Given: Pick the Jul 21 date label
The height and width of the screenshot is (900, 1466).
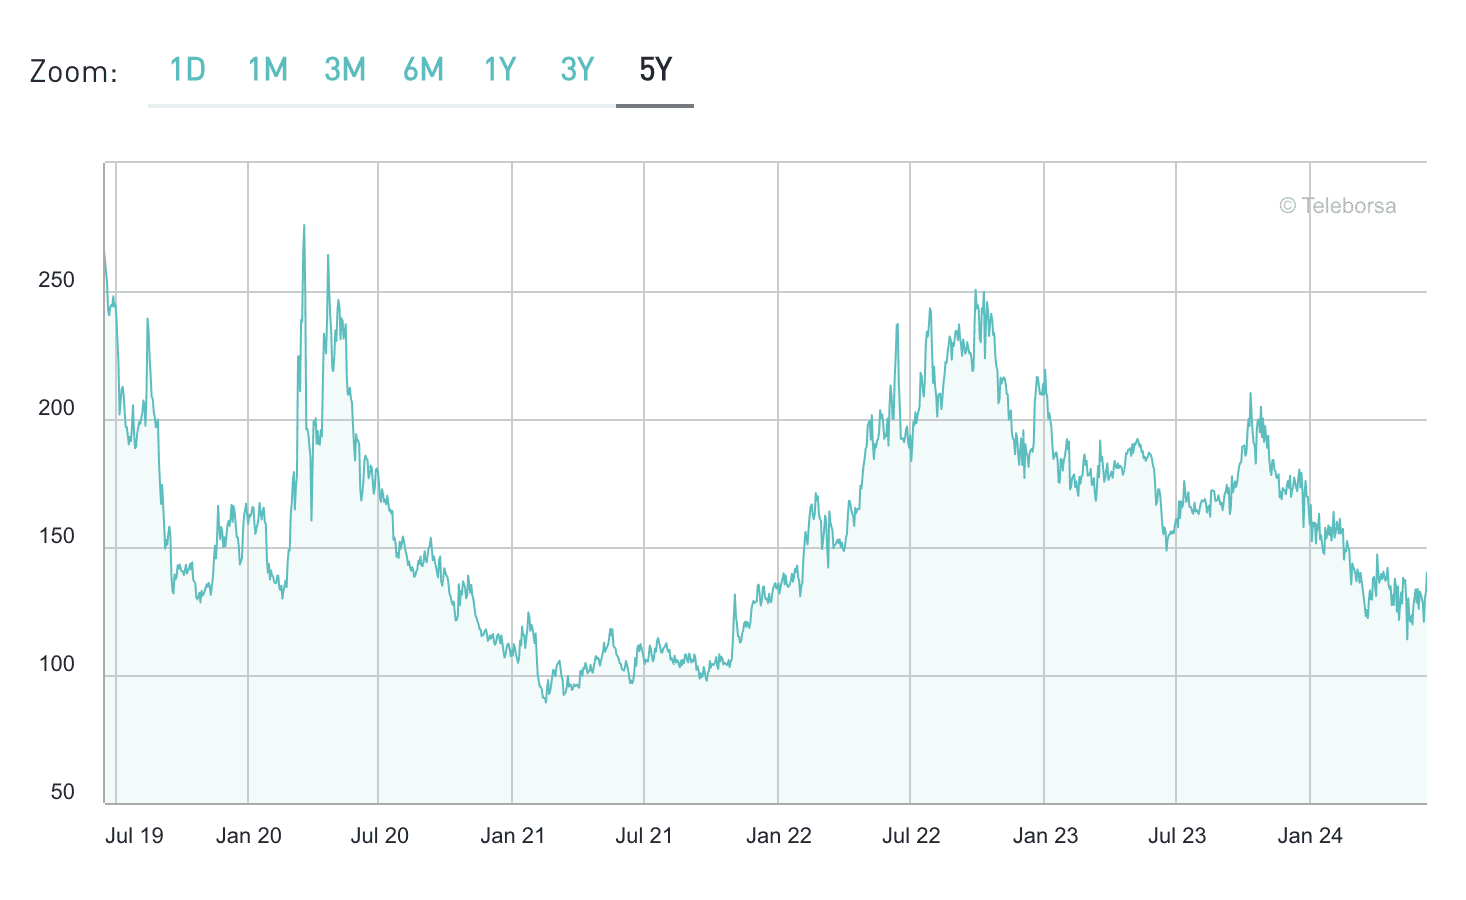Looking at the screenshot, I should point(644,836).
